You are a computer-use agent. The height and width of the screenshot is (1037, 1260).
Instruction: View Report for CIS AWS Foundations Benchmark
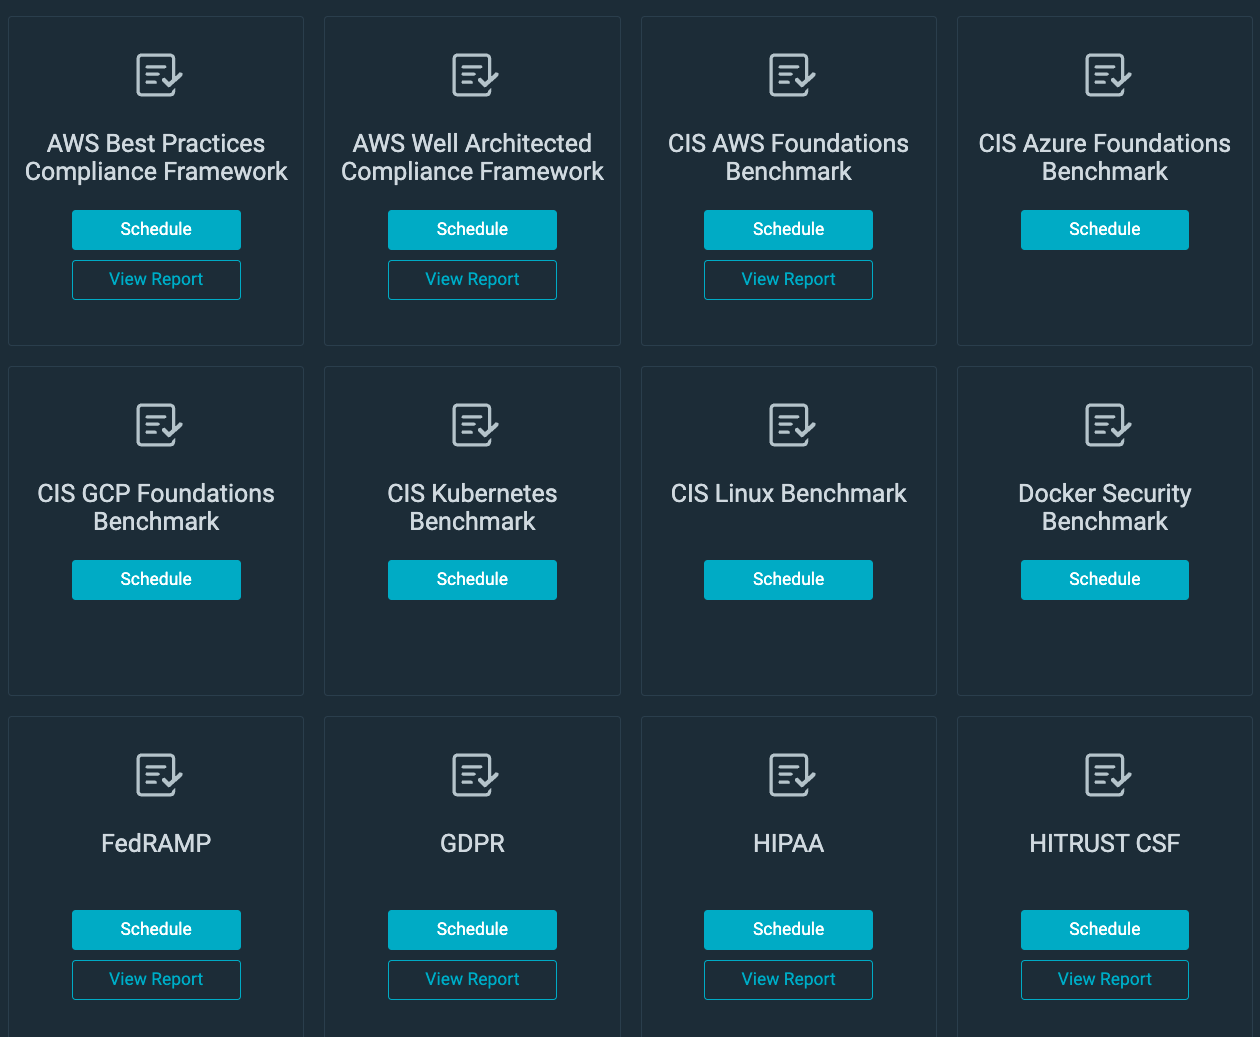[x=788, y=280]
